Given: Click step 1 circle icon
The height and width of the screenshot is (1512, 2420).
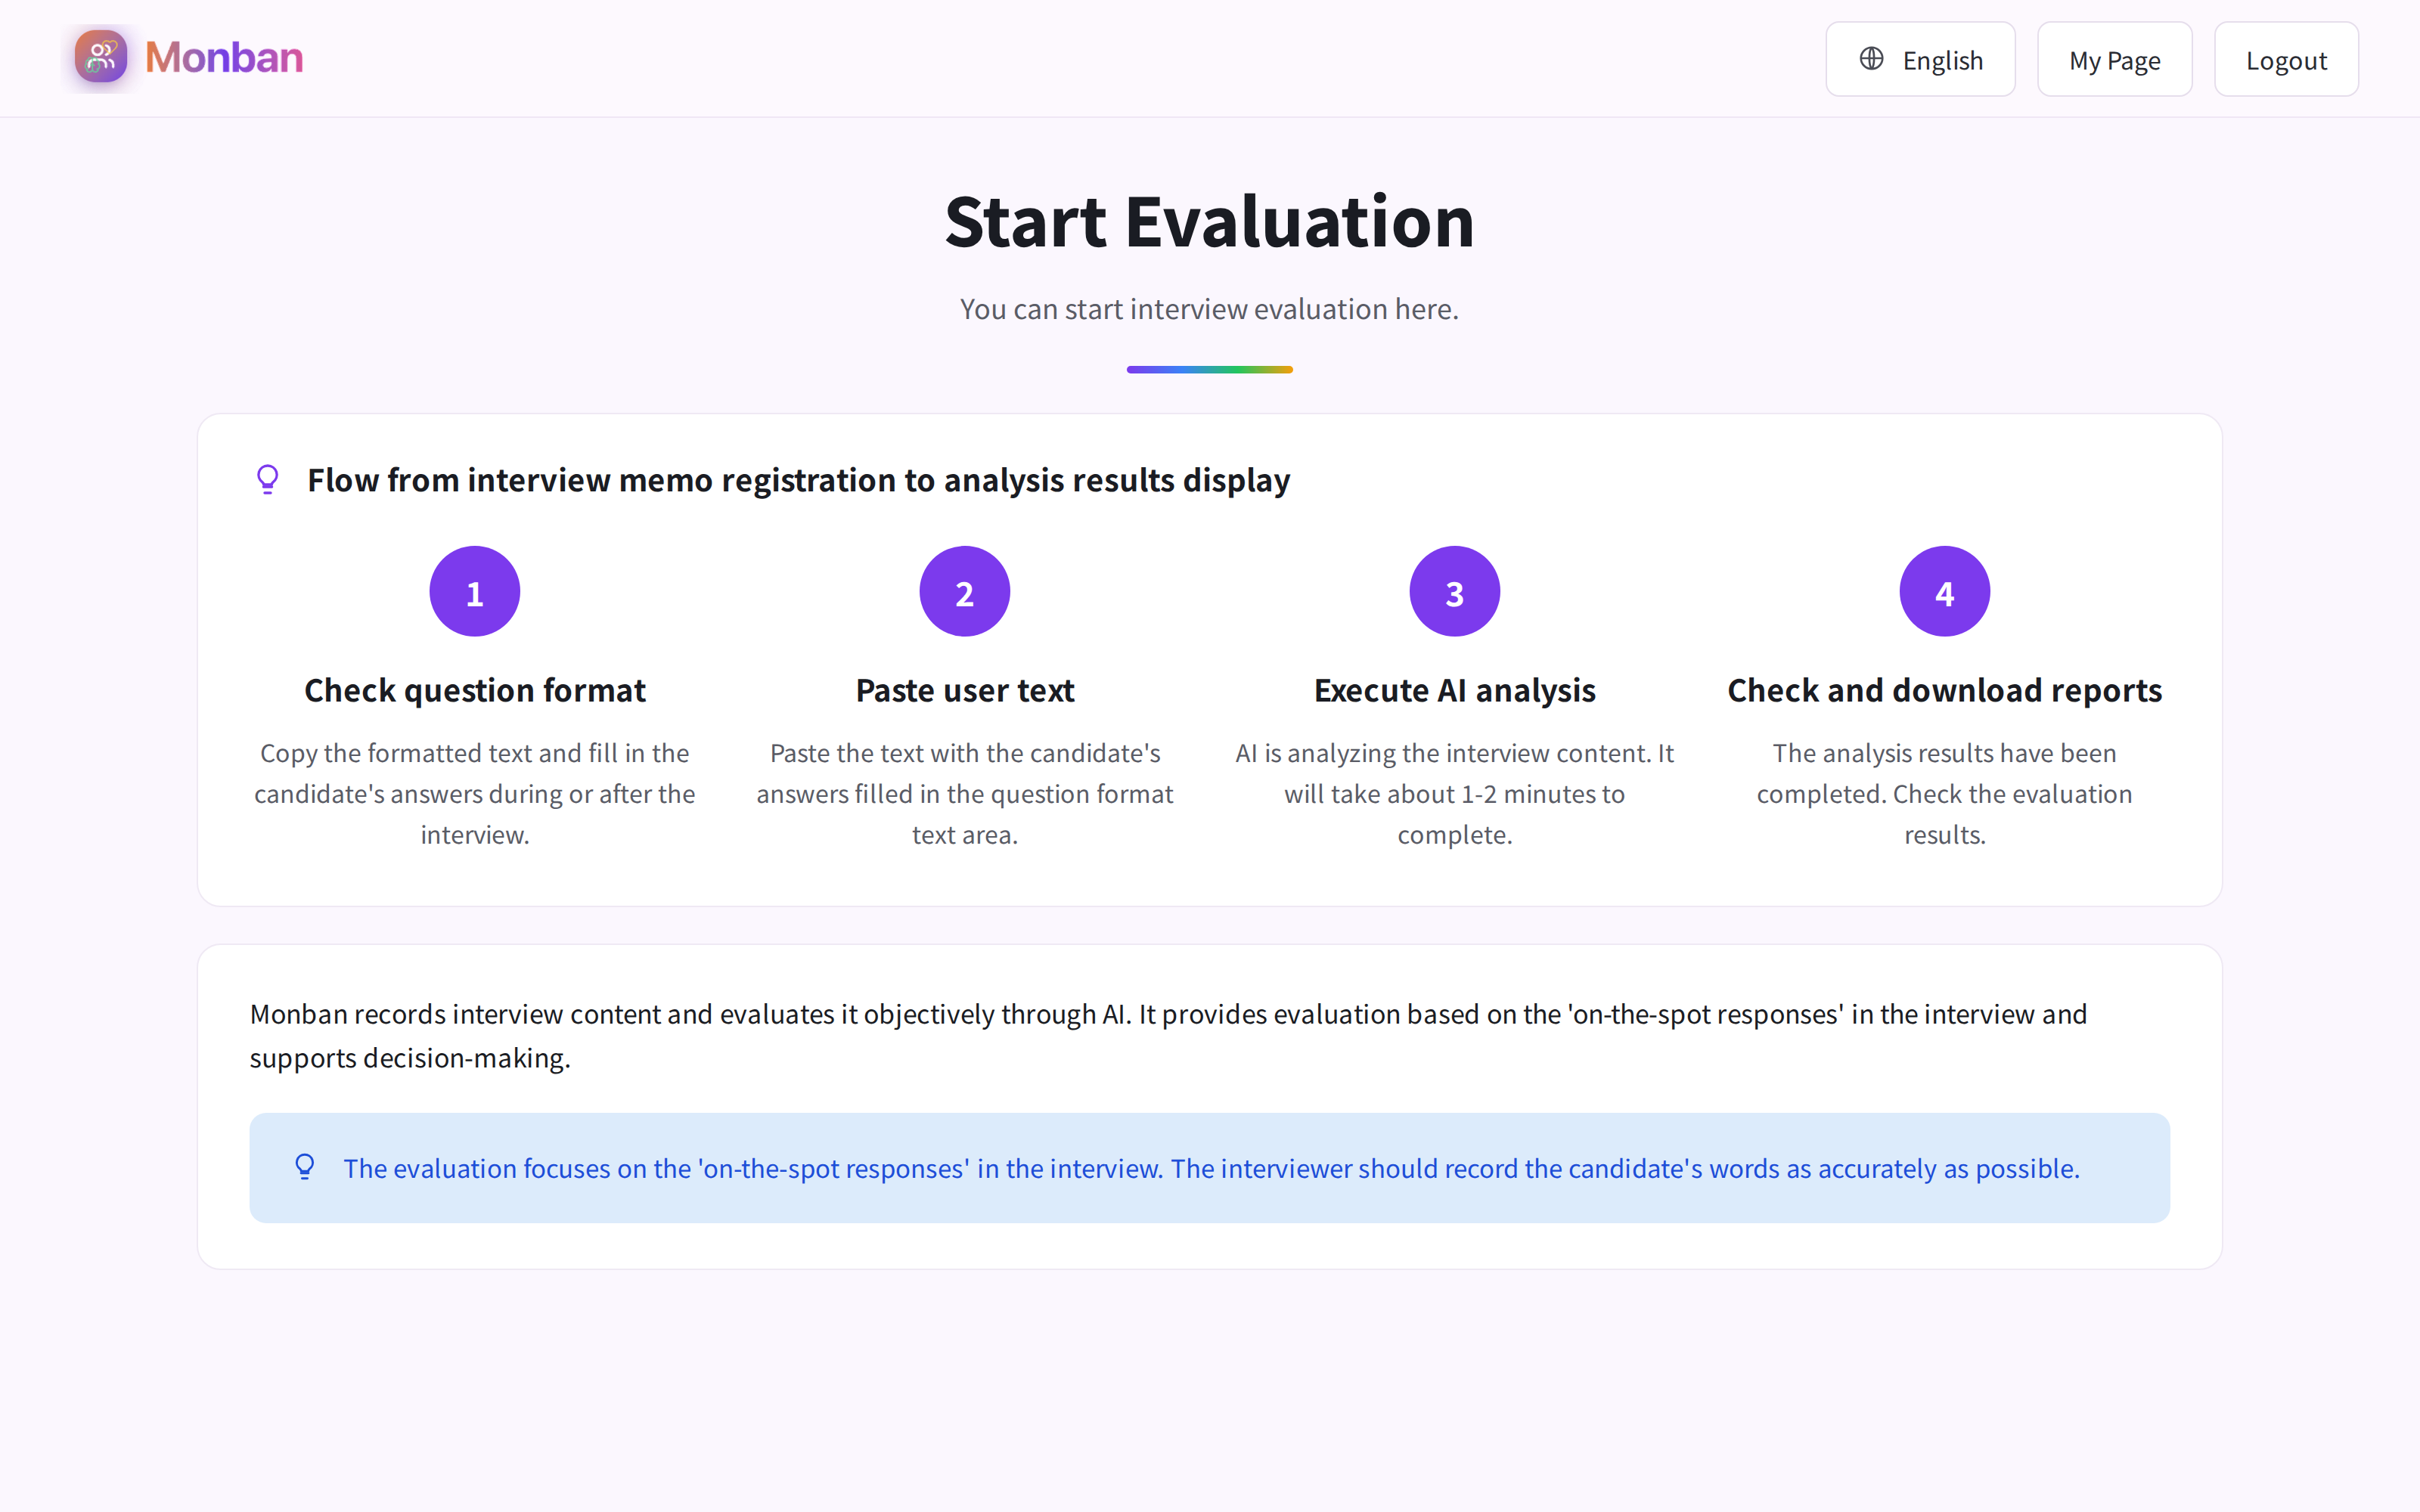Looking at the screenshot, I should pos(474,591).
